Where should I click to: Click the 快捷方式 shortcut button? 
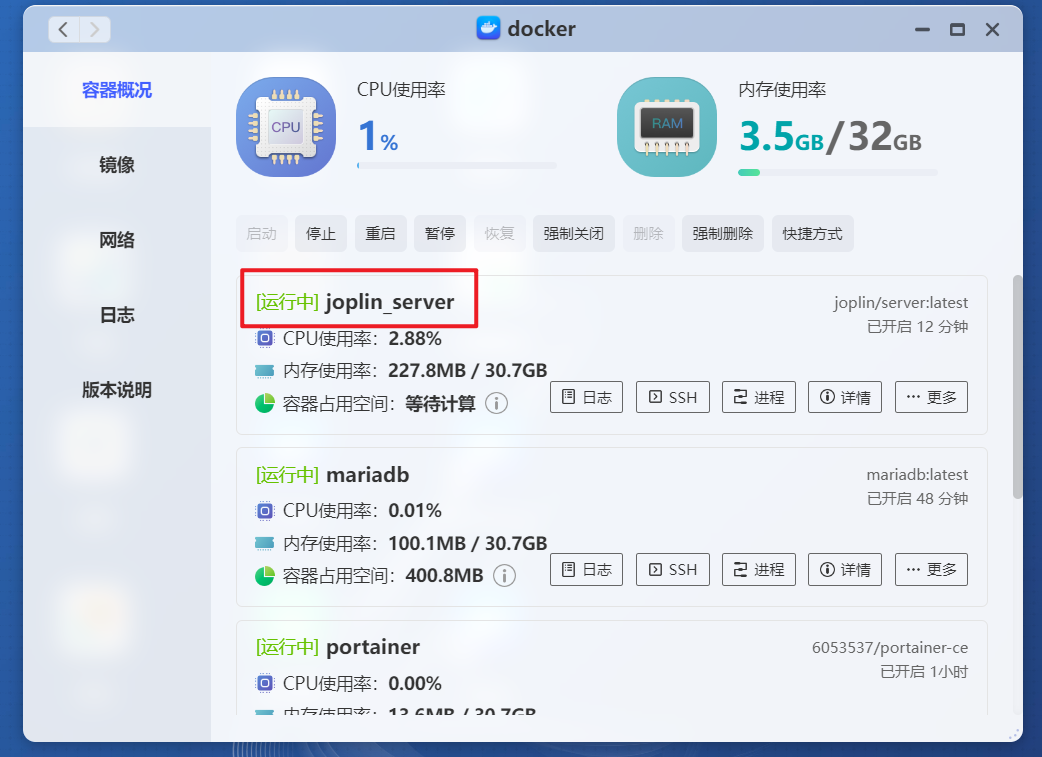pyautogui.click(x=813, y=233)
